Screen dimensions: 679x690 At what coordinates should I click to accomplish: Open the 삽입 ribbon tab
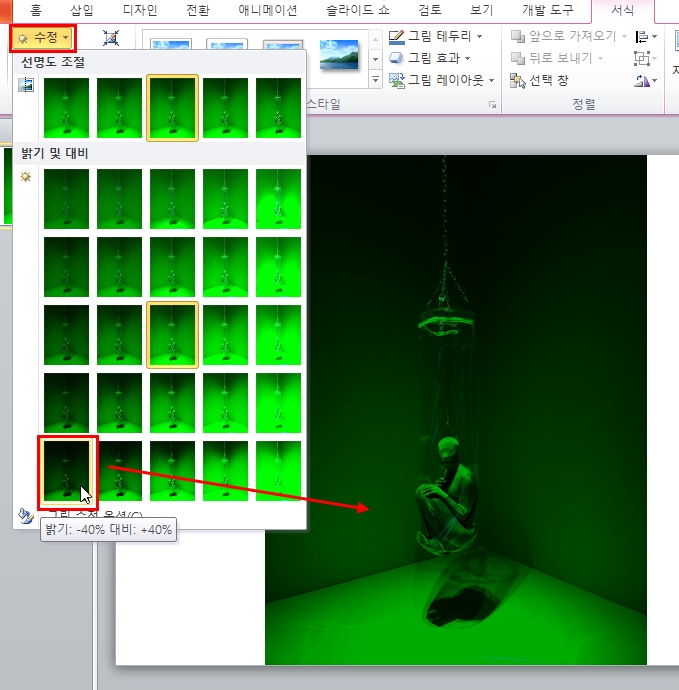(82, 10)
